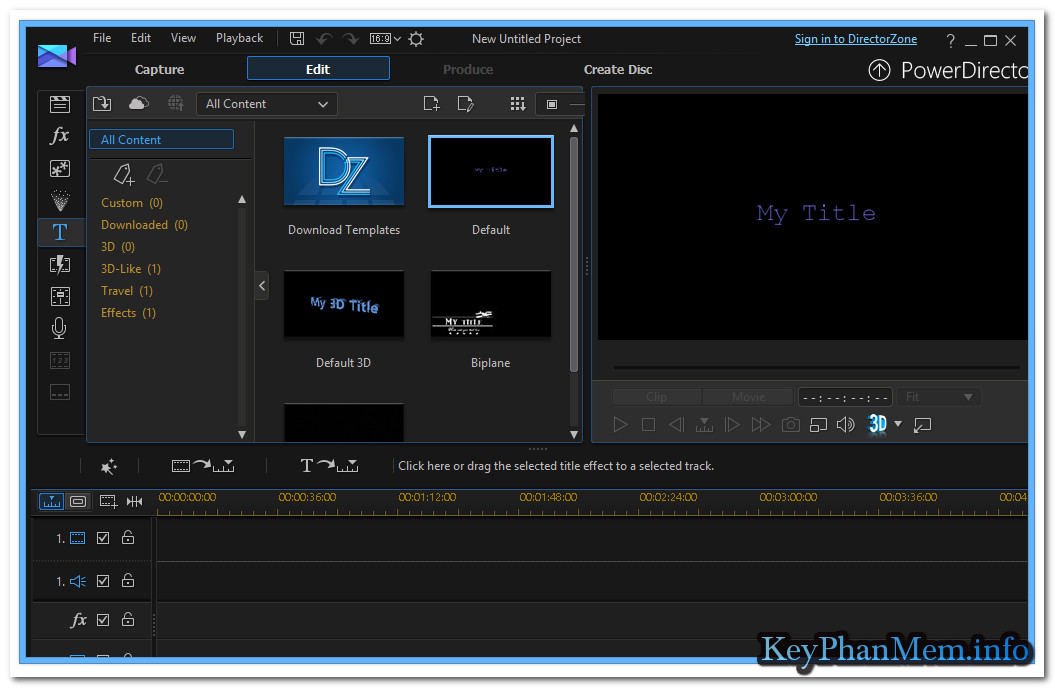The width and height of the screenshot is (1055, 688).
Task: Select the All Content tag
Action: pos(161,139)
